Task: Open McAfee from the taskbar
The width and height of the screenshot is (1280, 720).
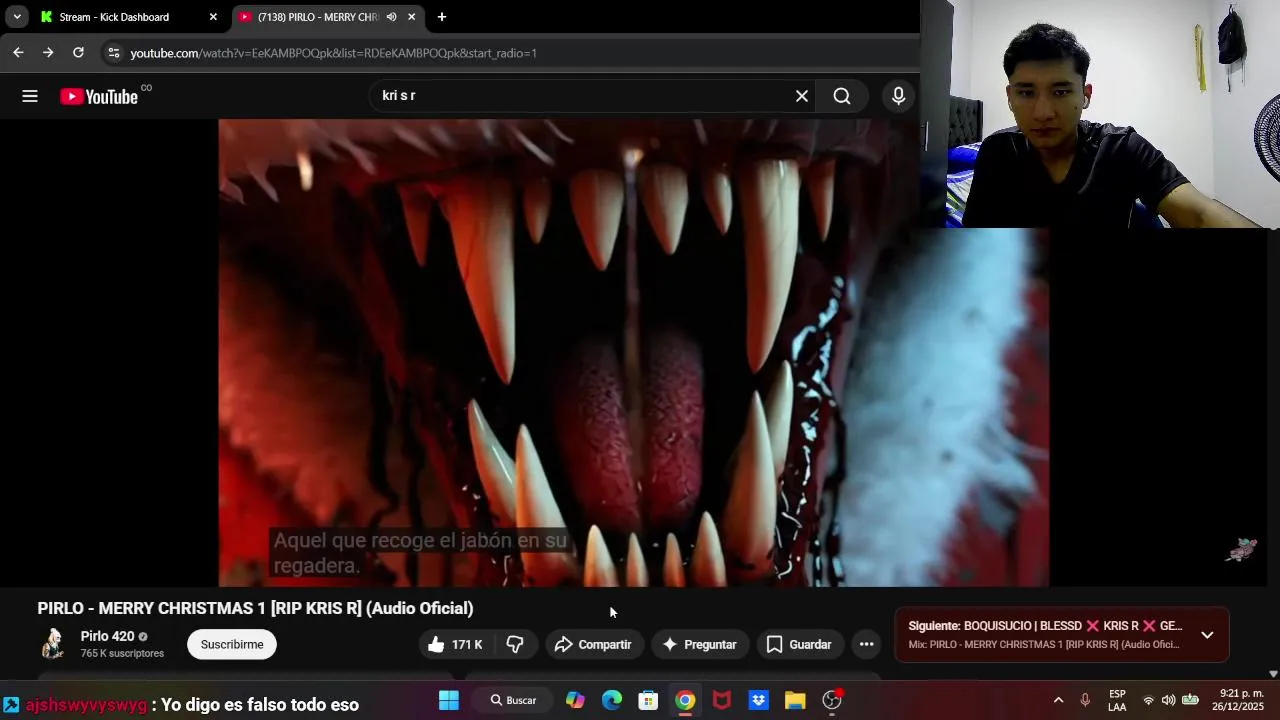Action: [722, 700]
